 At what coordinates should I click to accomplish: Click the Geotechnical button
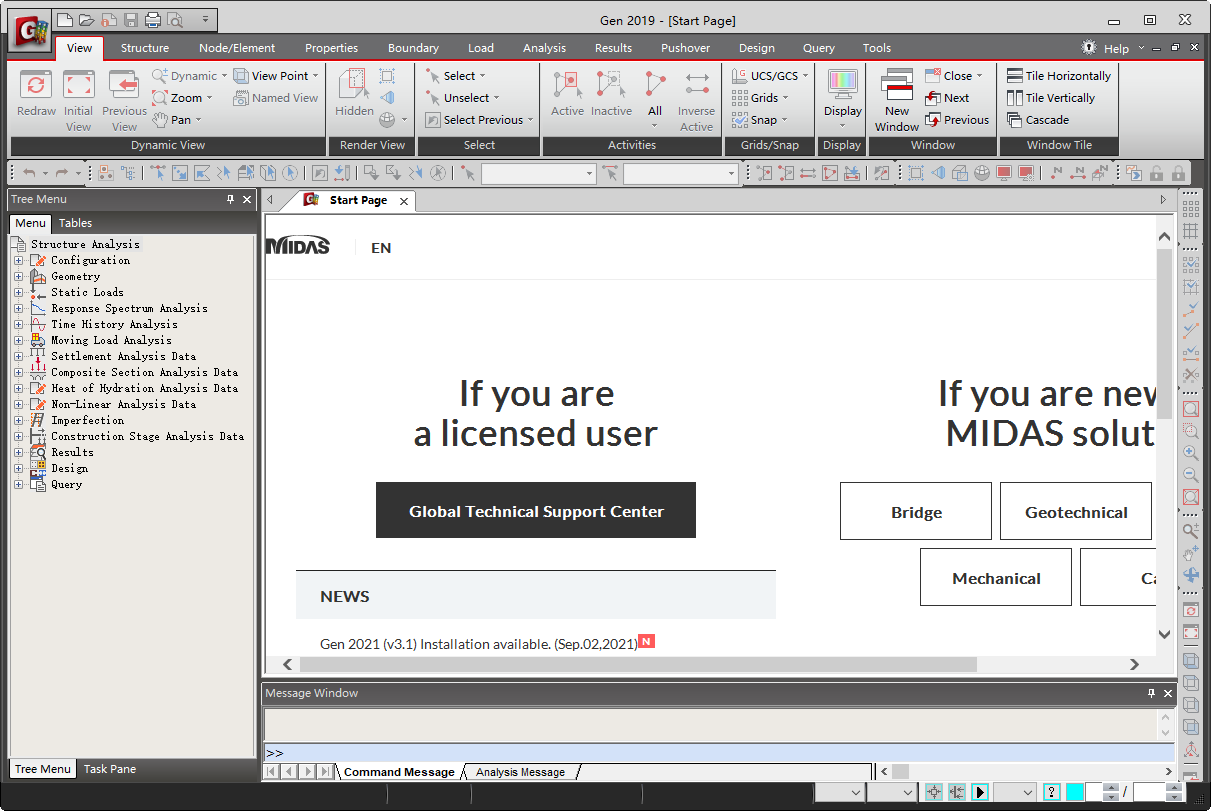click(1076, 512)
